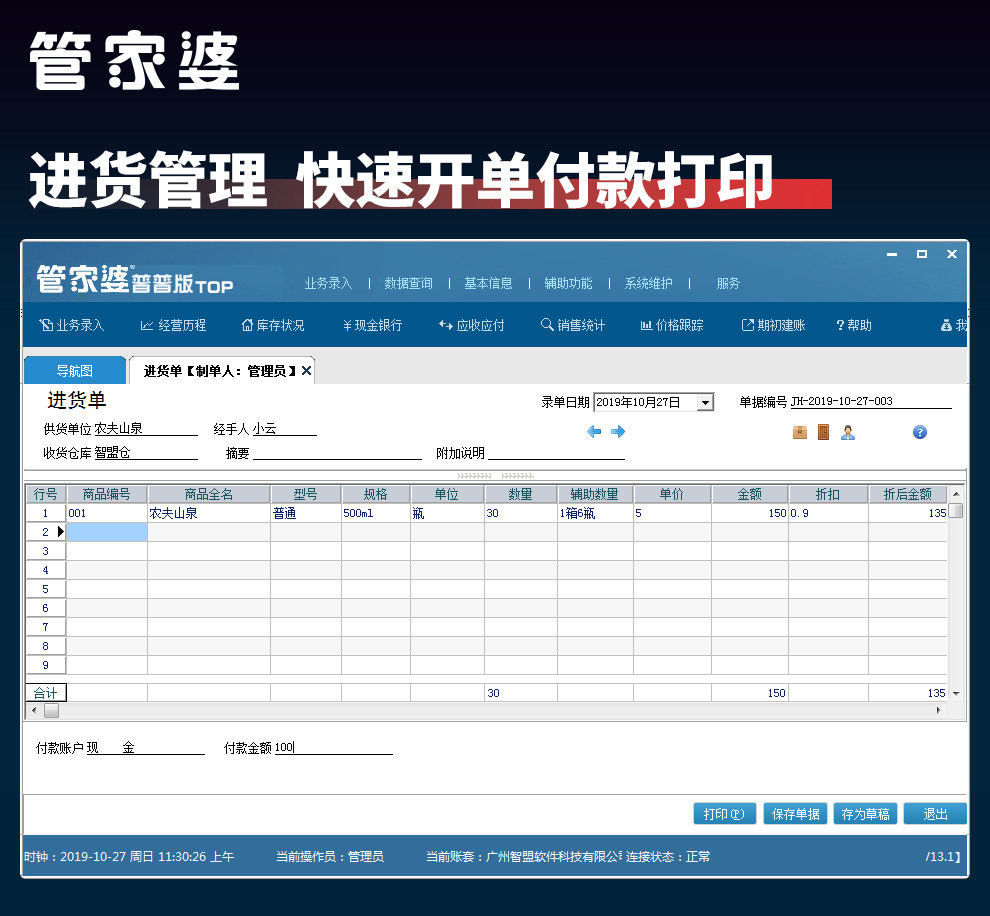Maximize the 管家婆 window

click(x=922, y=254)
